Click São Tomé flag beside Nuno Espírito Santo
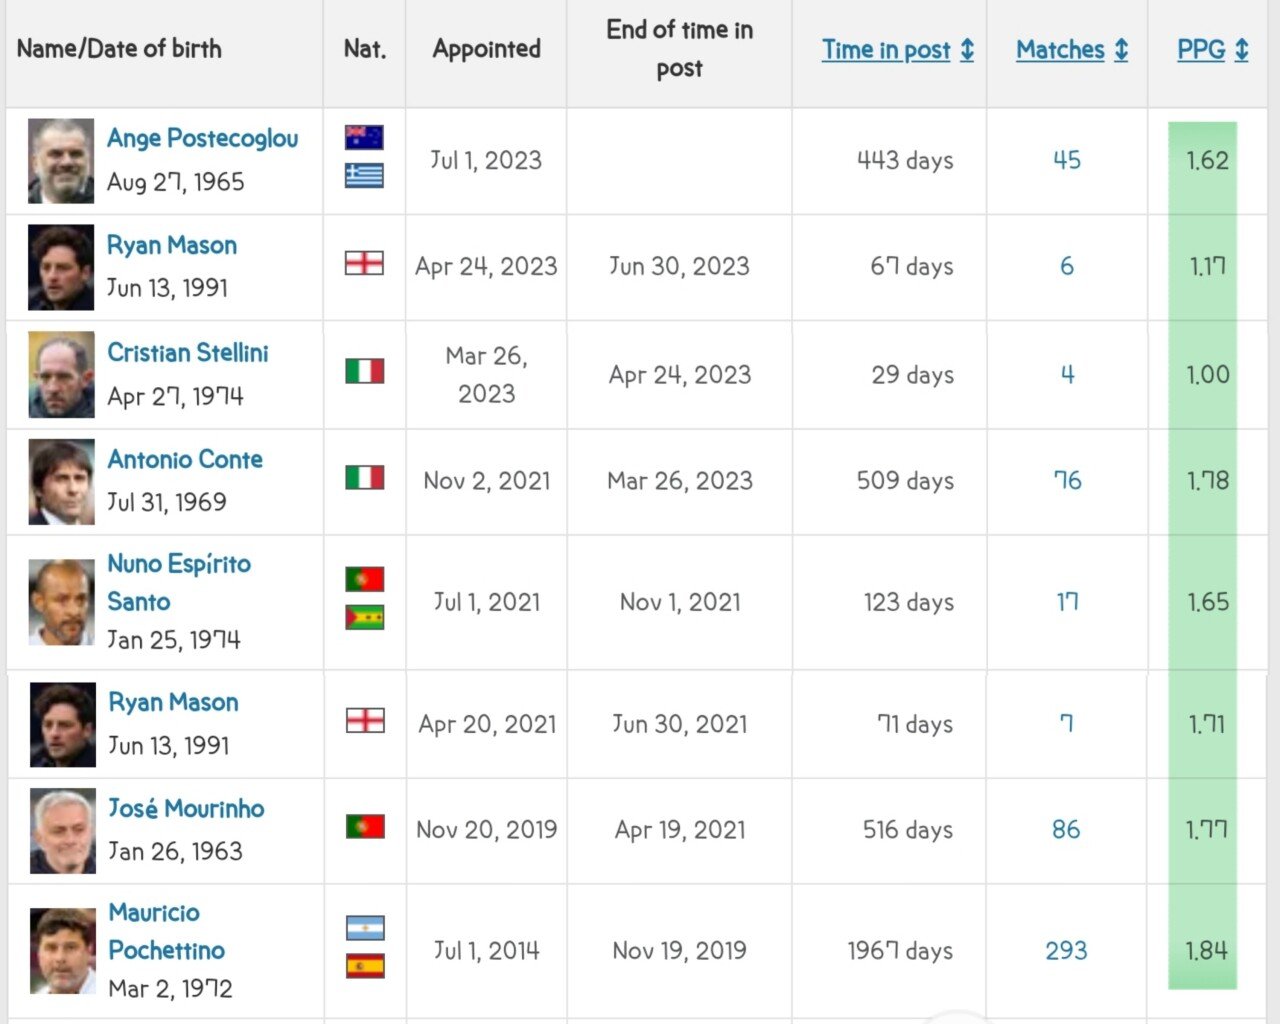The image size is (1280, 1024). click(365, 618)
